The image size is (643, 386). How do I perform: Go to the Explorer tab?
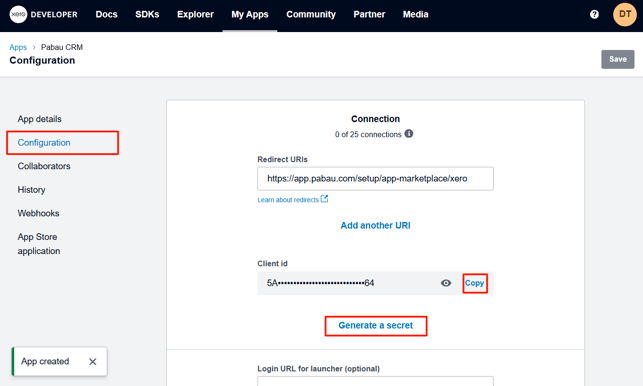(x=195, y=14)
